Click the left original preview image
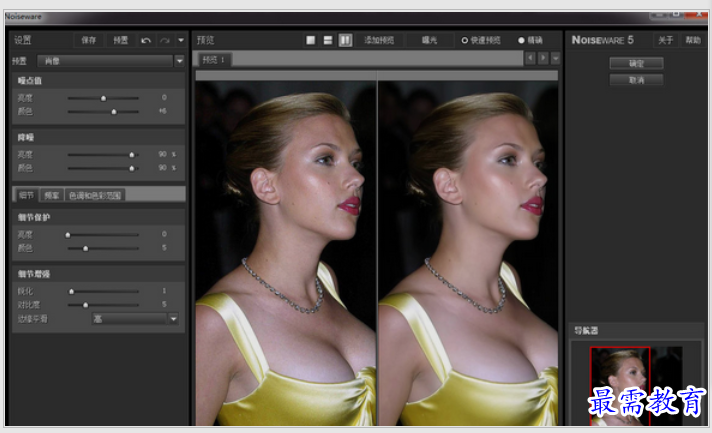The height and width of the screenshot is (433, 712). [x=286, y=253]
